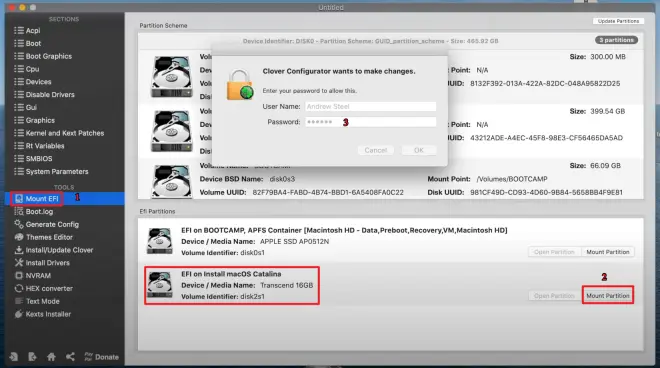Image resolution: width=660 pixels, height=368 pixels.
Task: Mount Partition for Install macOS Catalina EFI
Action: point(608,296)
